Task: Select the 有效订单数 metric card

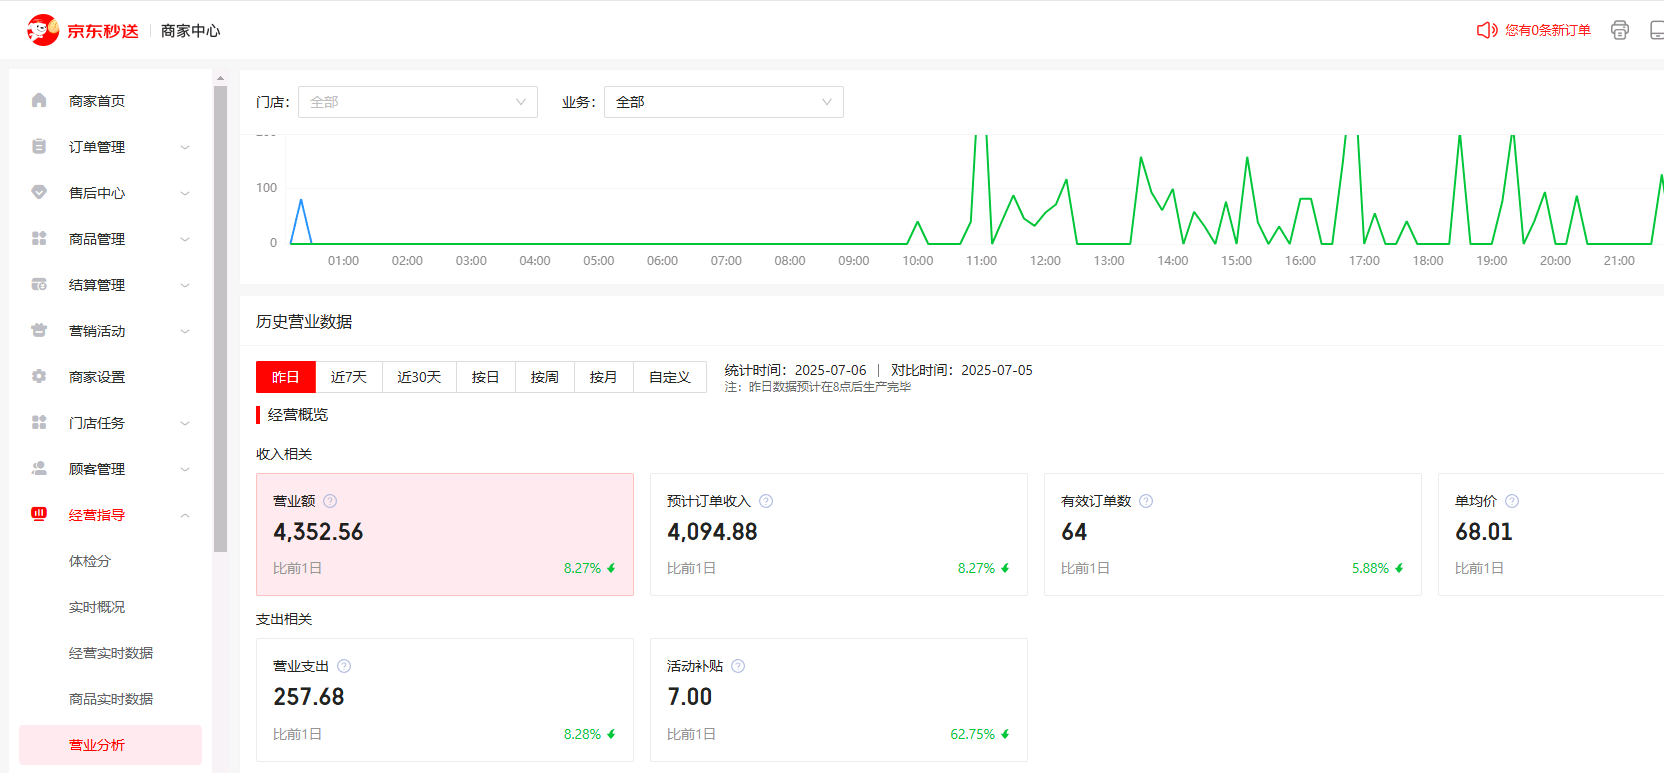Action: [1233, 534]
